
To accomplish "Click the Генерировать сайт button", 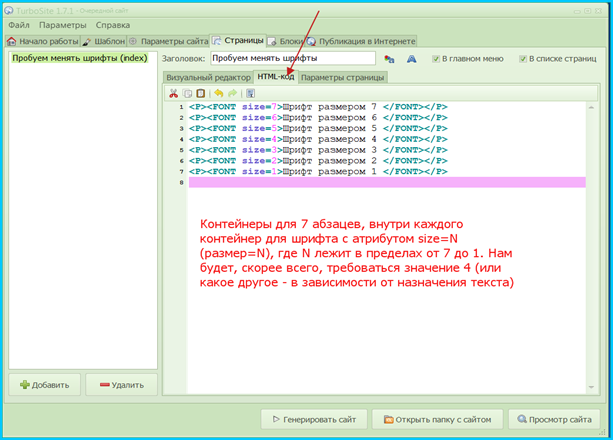I will coord(314,419).
